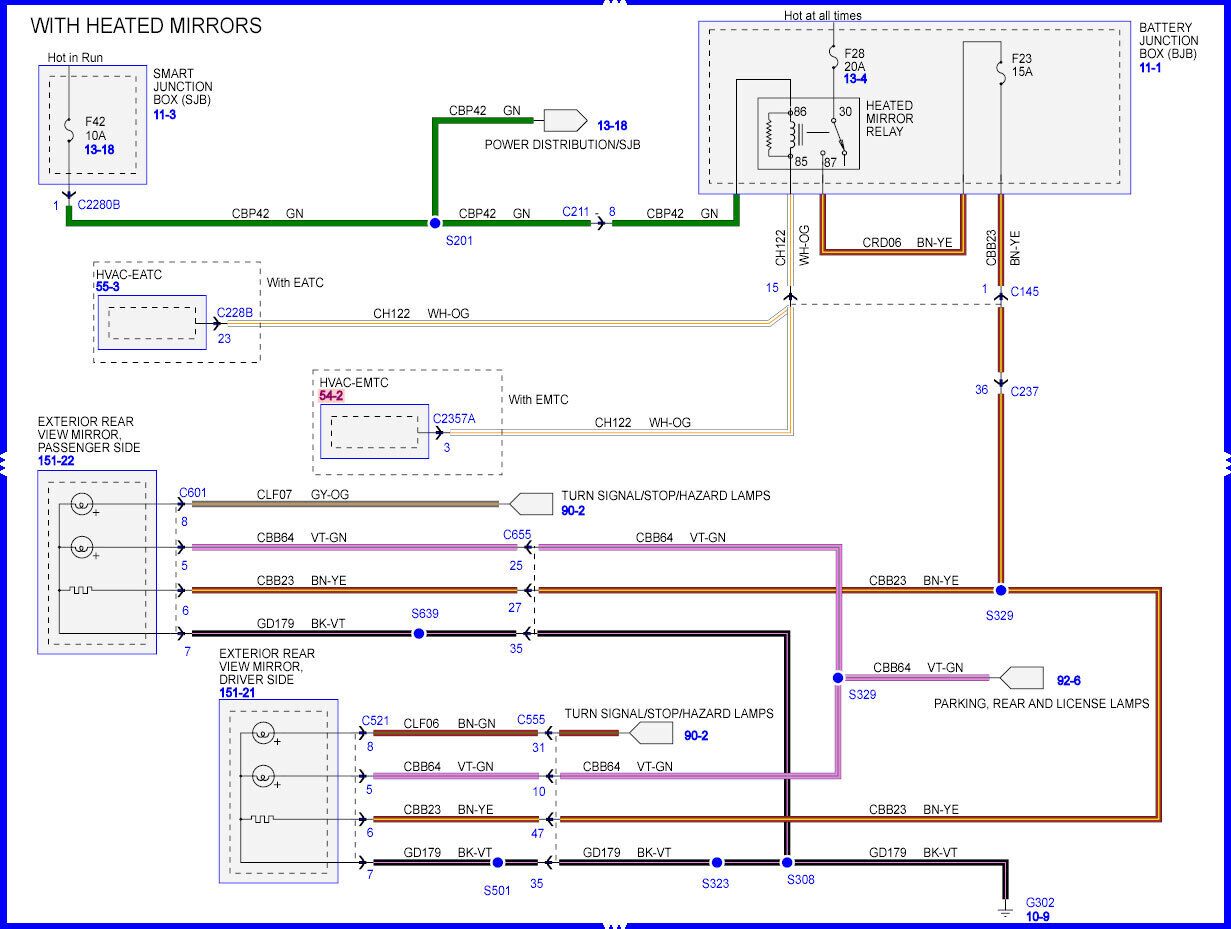Open the 10-9 ground reference link
The image size is (1231, 929).
coord(1037,915)
